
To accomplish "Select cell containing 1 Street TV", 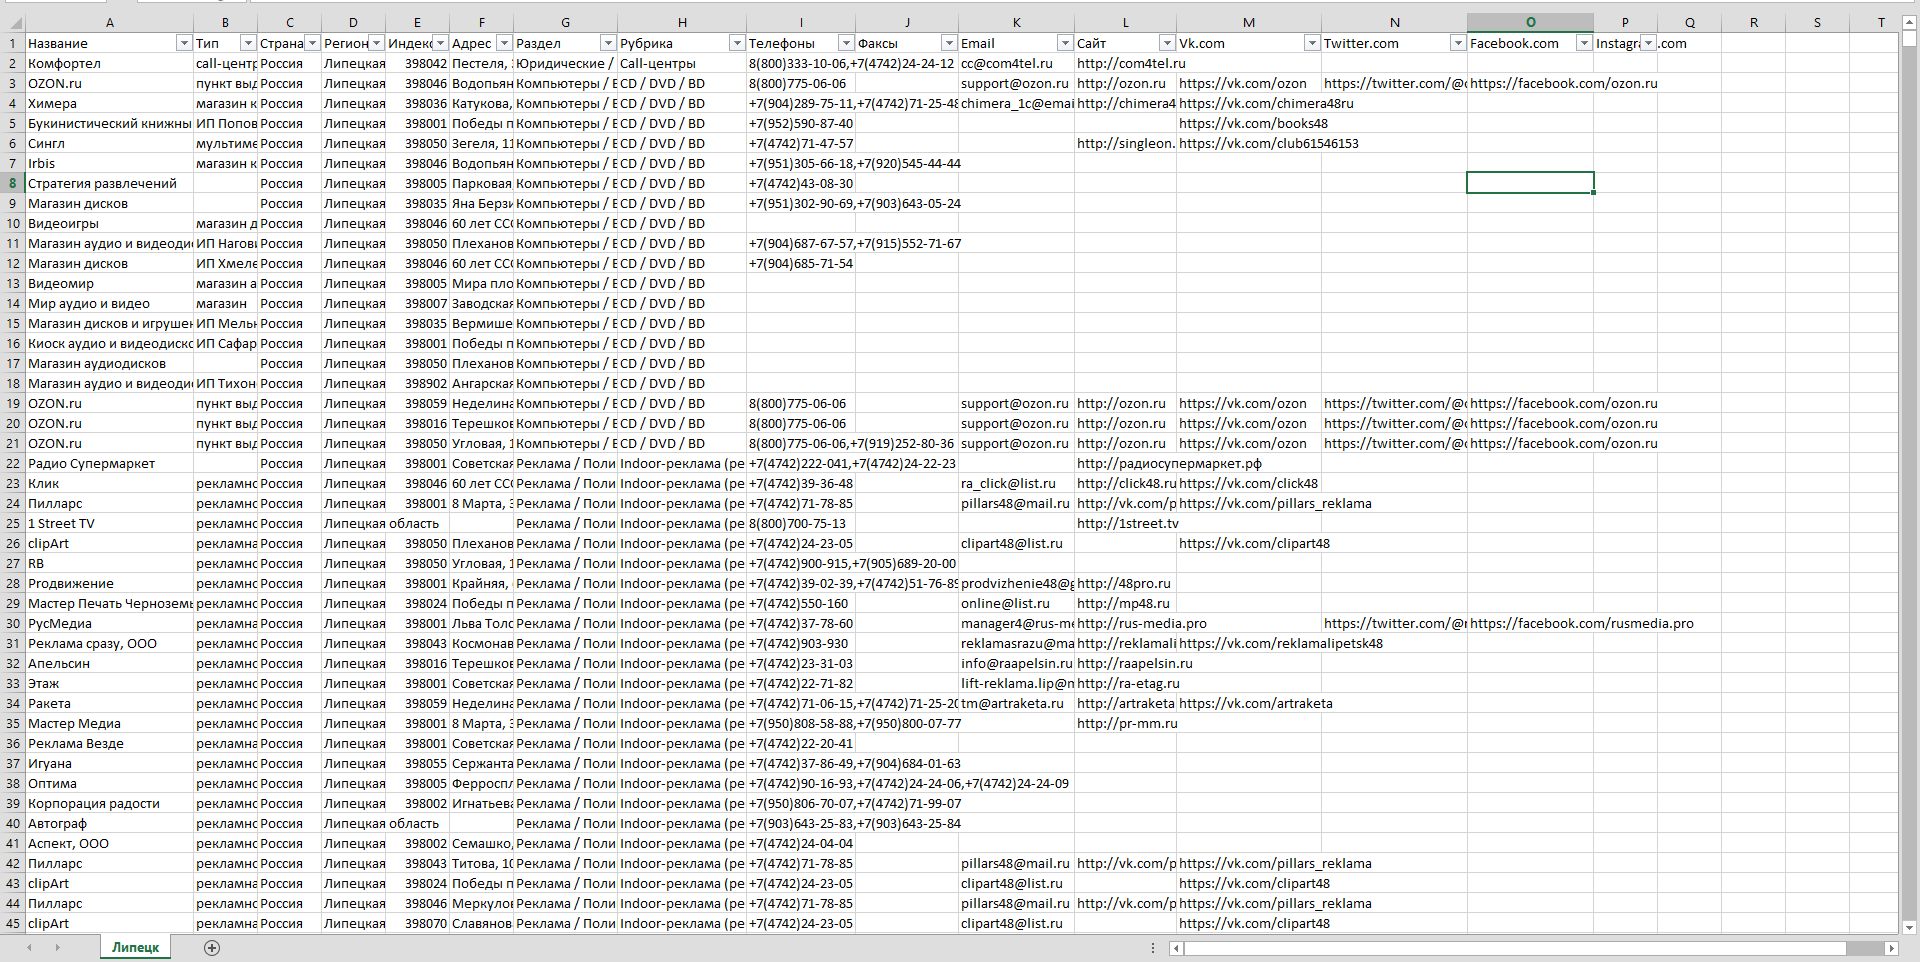I will tap(109, 523).
